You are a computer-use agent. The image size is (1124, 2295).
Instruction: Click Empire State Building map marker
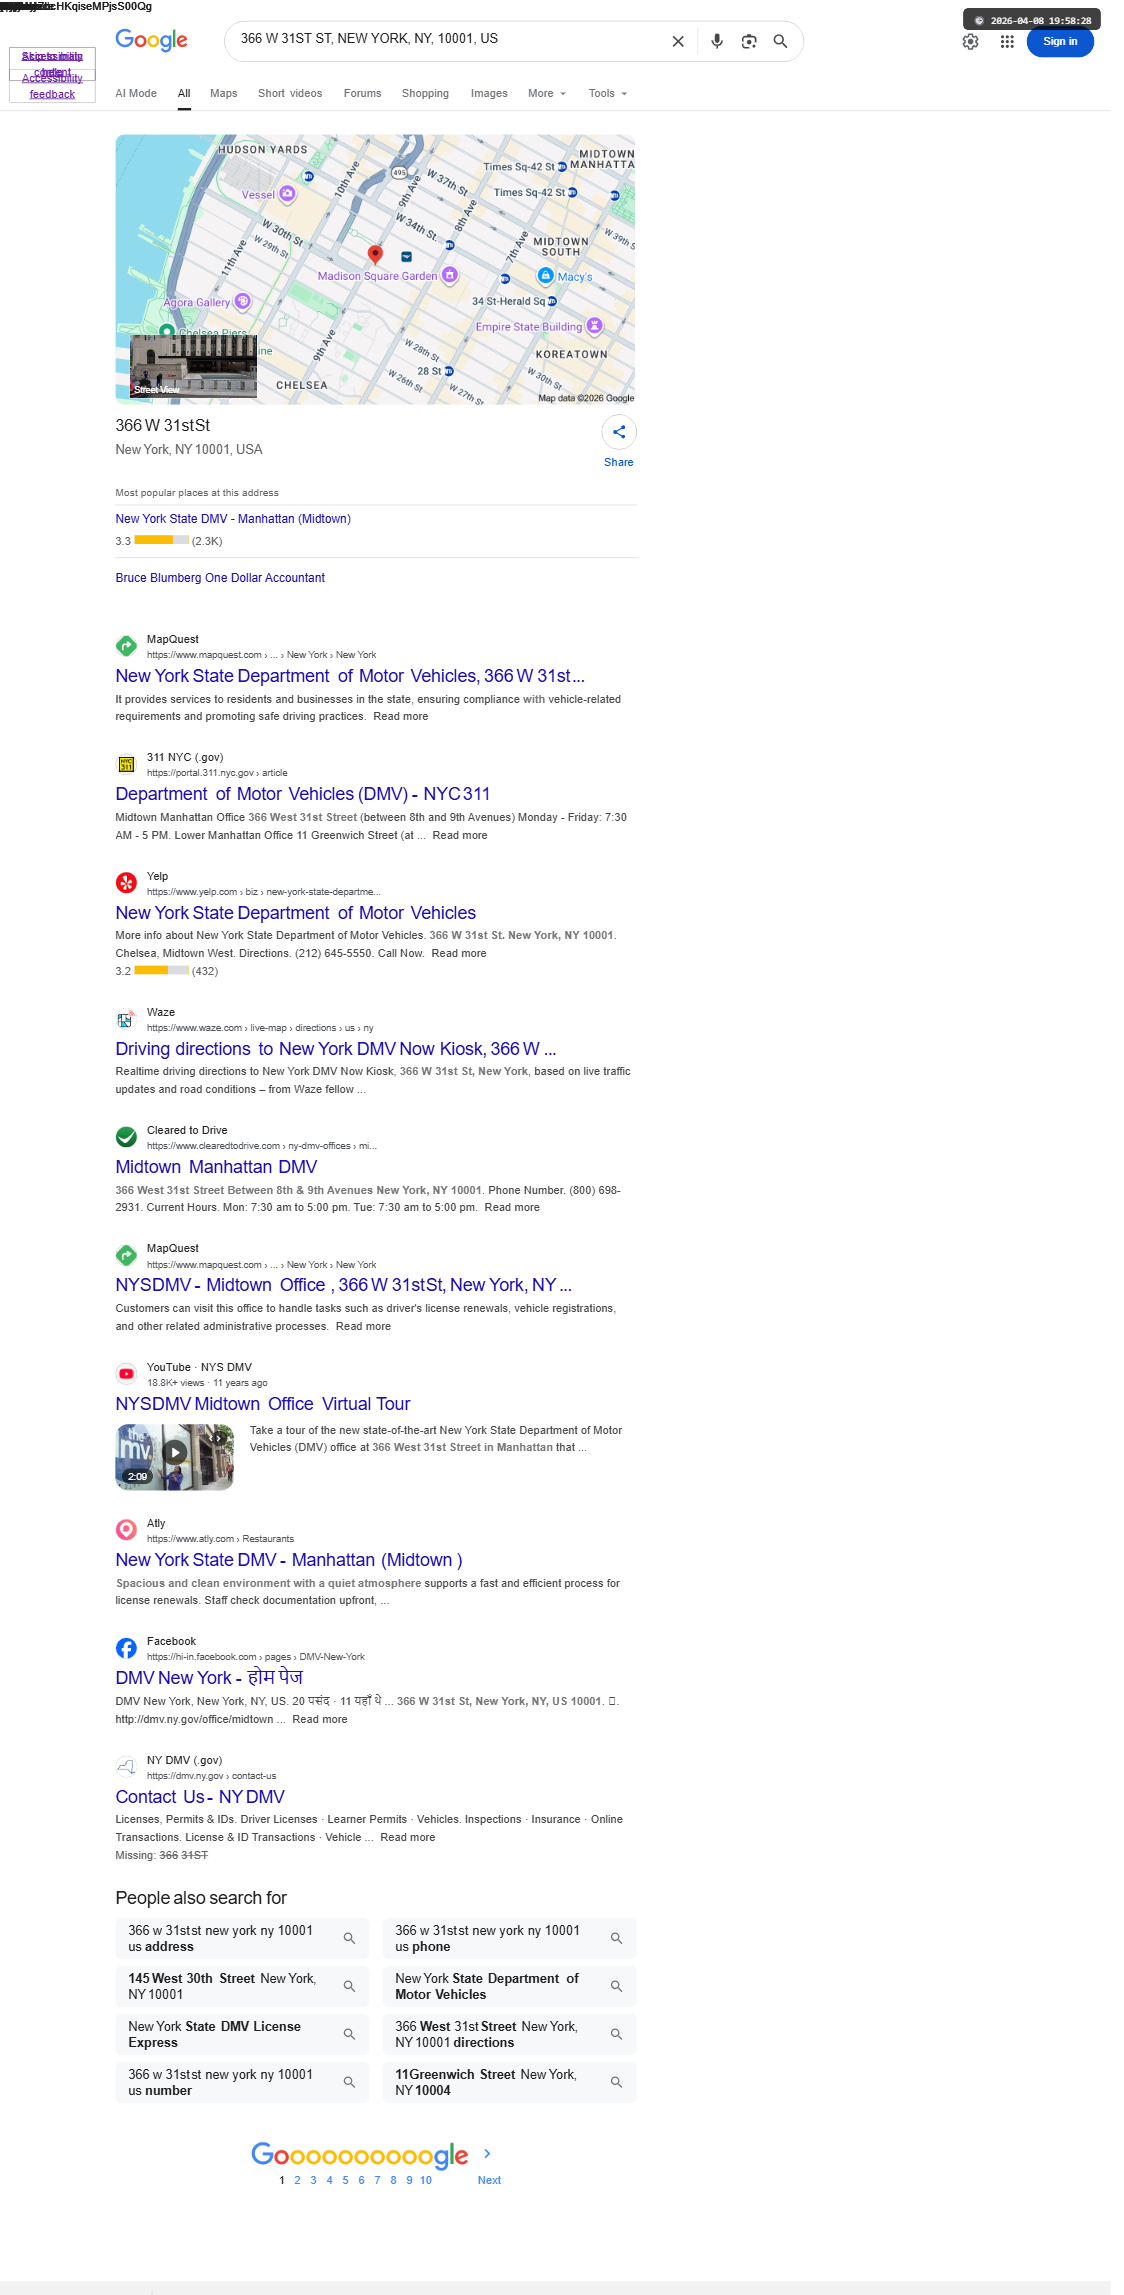[595, 326]
